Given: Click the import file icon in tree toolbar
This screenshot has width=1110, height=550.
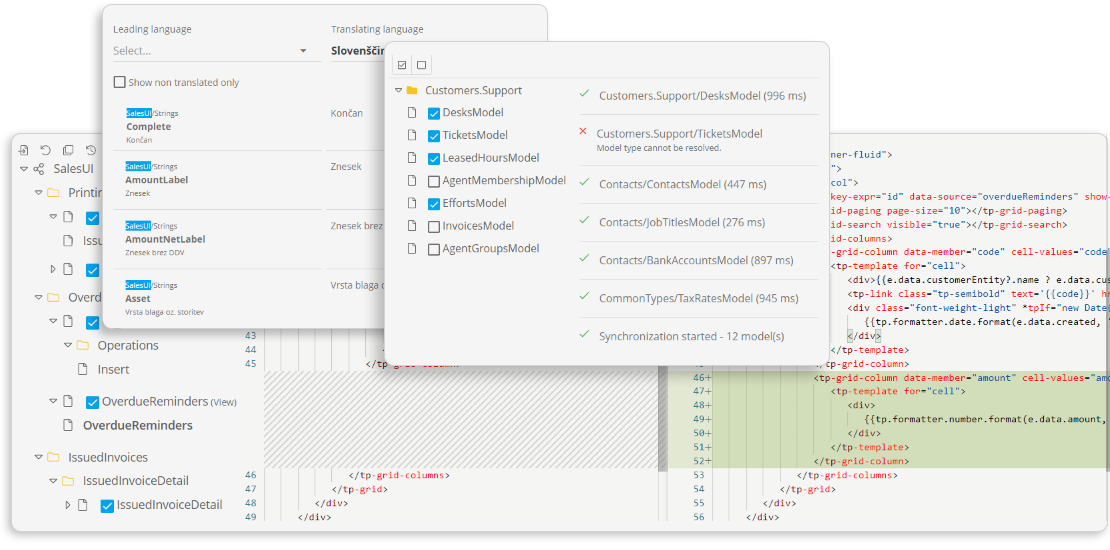Looking at the screenshot, I should click(24, 150).
